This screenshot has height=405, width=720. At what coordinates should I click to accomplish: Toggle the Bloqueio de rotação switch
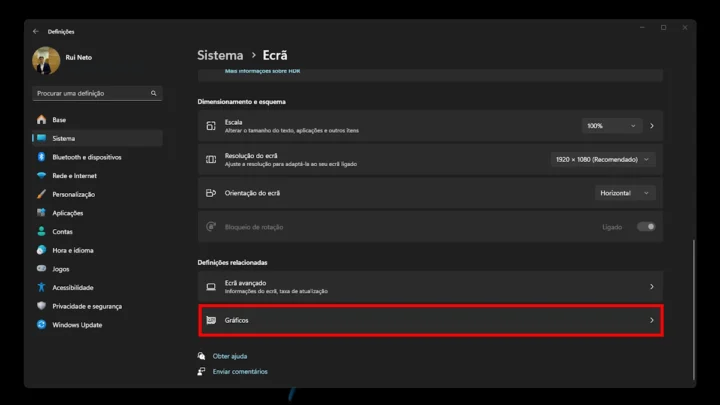(646, 227)
